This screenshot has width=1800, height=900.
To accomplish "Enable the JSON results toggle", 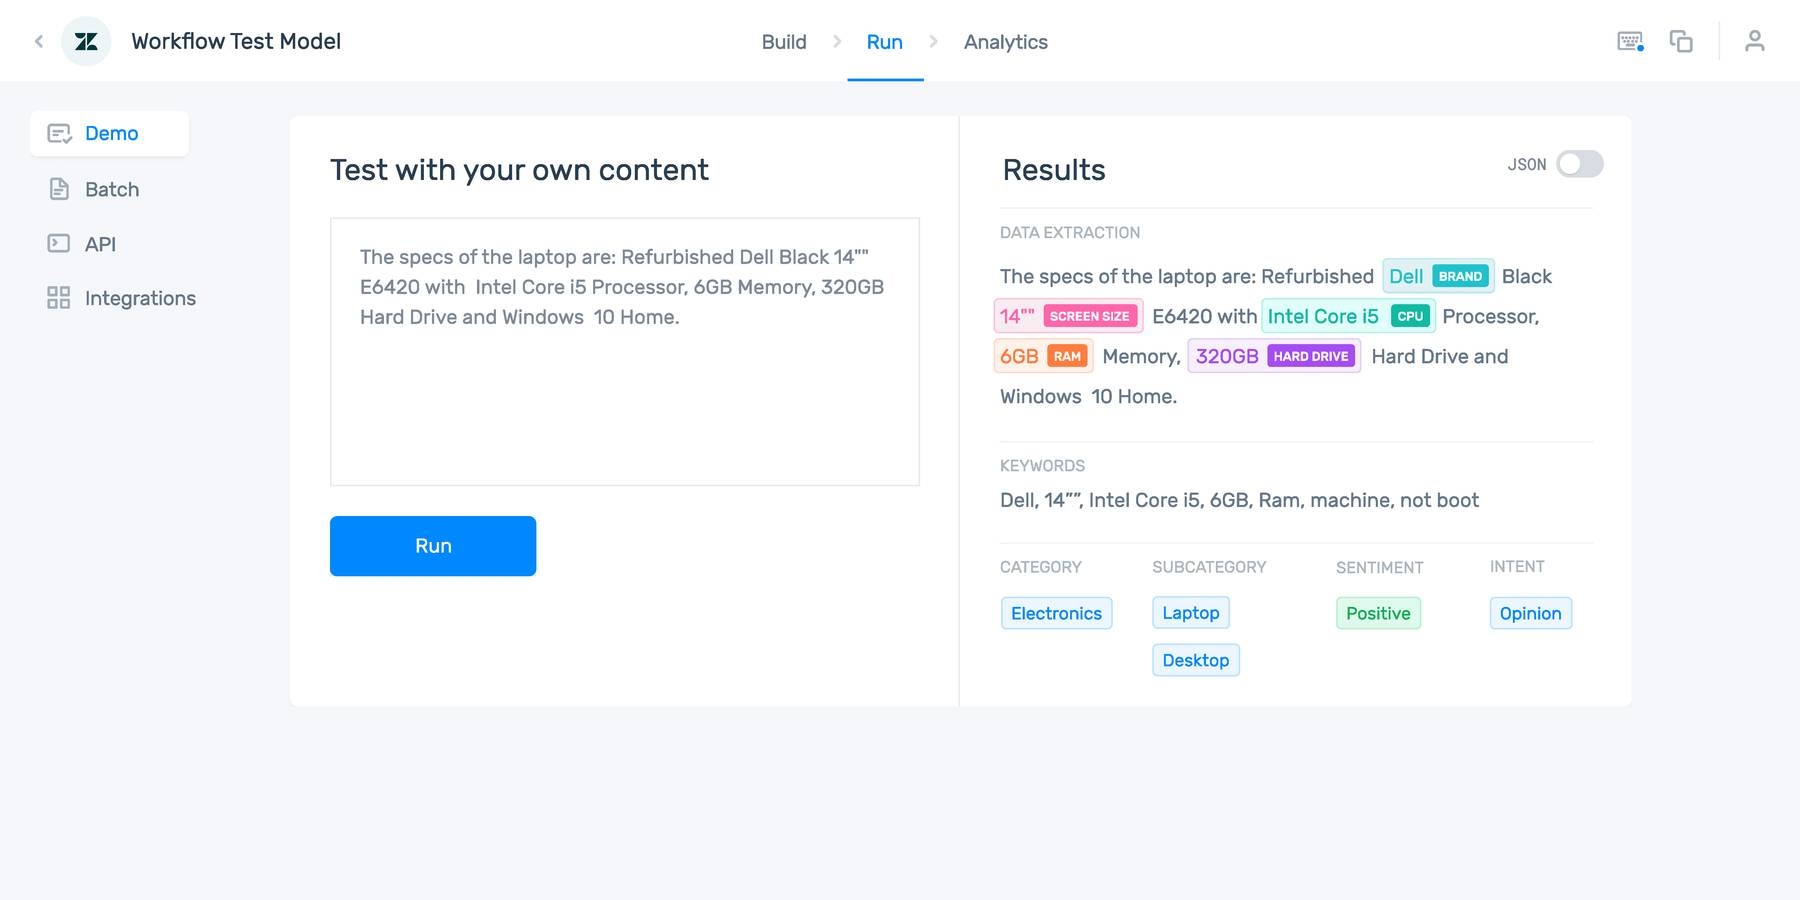I will 1579,164.
